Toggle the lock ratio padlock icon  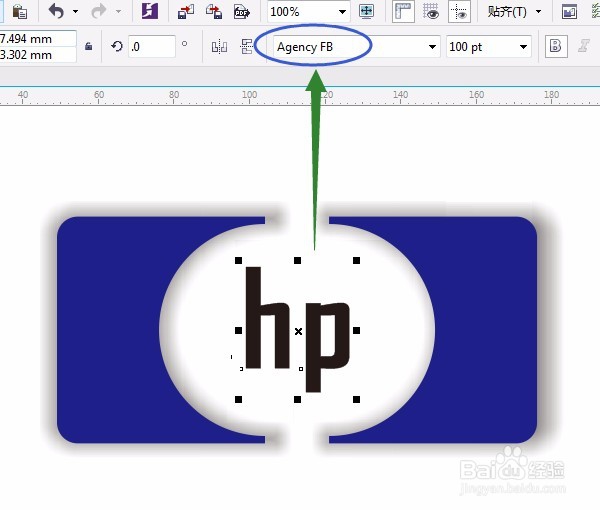[88, 46]
